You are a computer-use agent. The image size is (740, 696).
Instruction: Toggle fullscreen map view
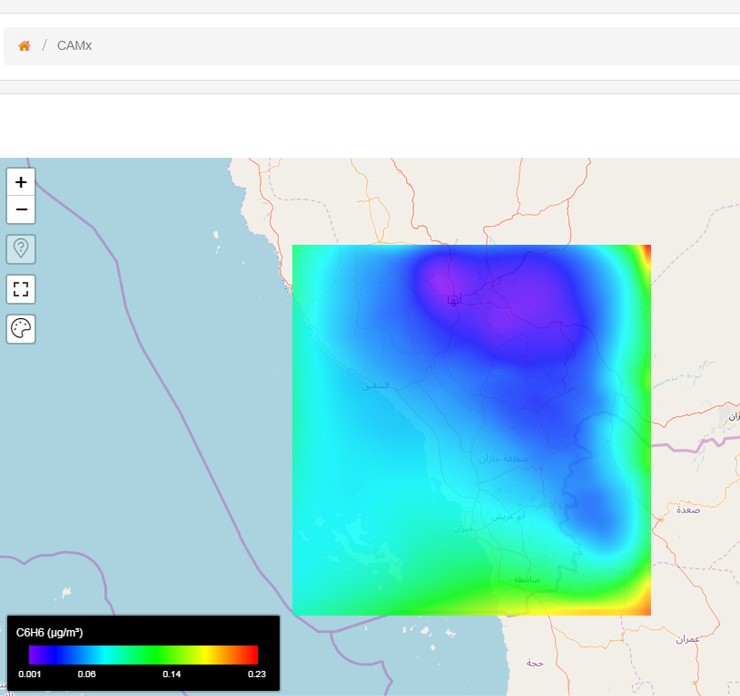[x=21, y=289]
